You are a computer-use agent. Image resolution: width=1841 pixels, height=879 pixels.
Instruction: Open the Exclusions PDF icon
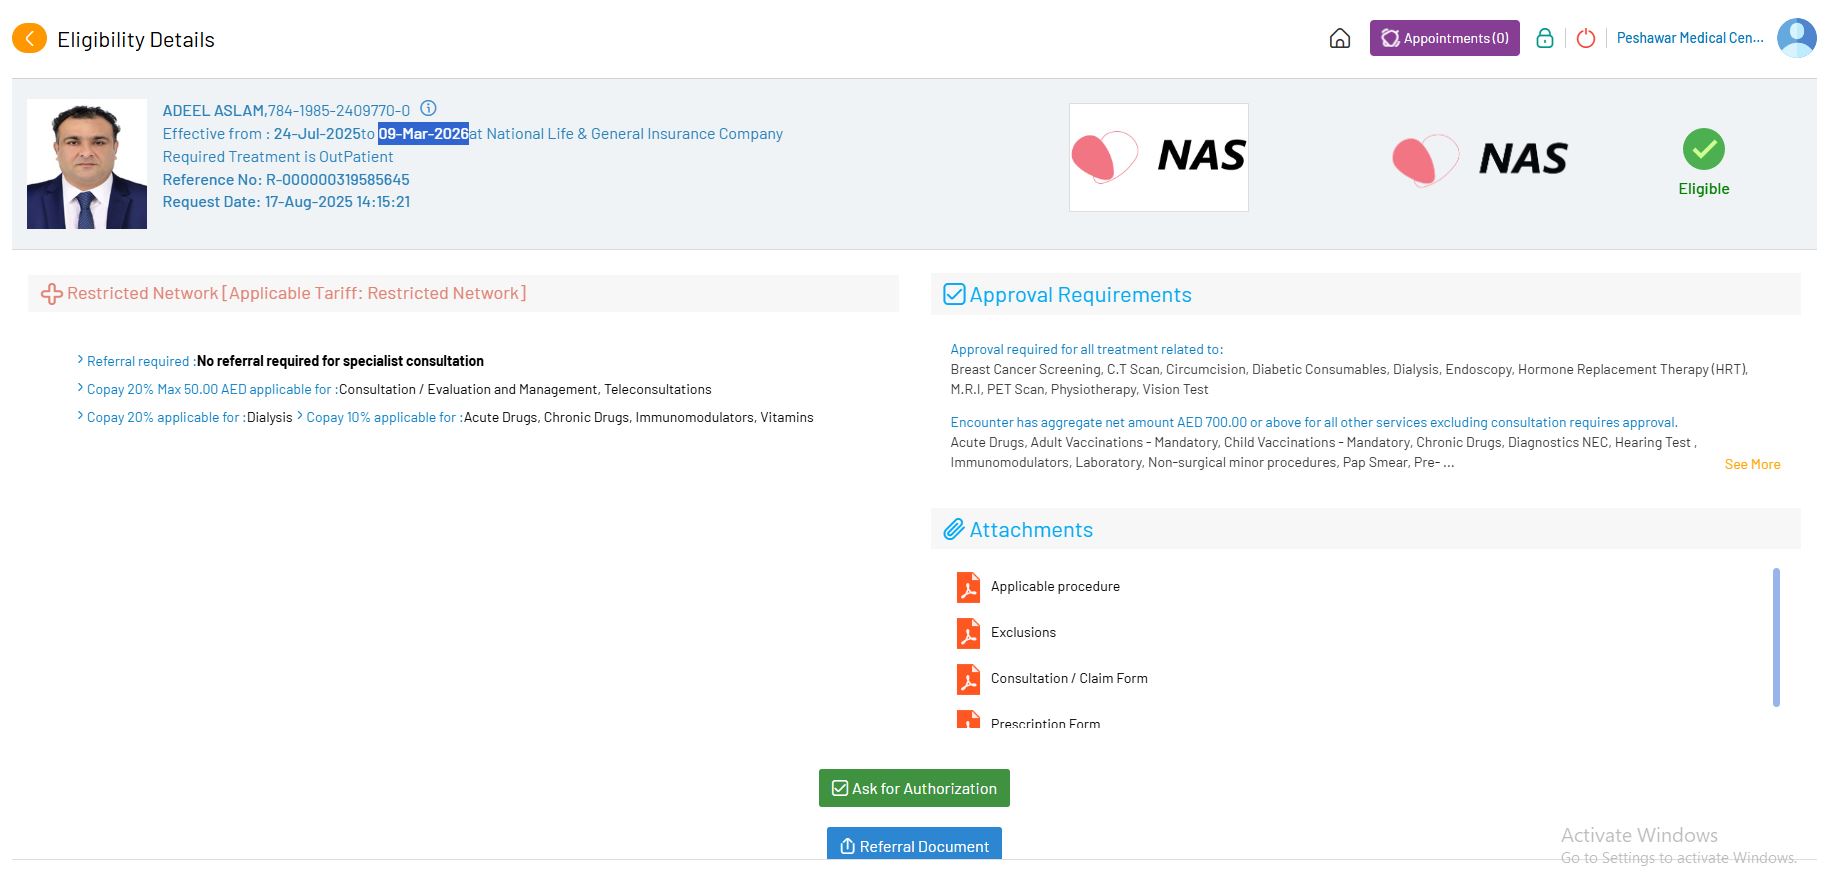tap(968, 633)
